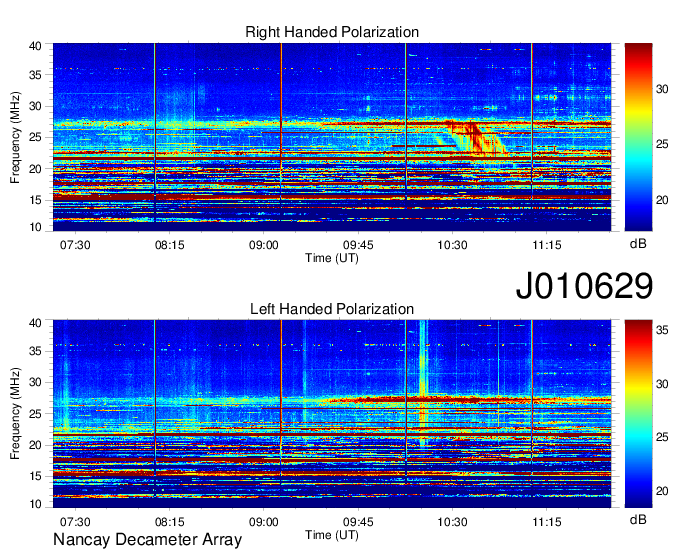This screenshot has height=552, width=680.
Task: Click the "20" frequency tick of the Right Handed plot
Action: click(36, 169)
